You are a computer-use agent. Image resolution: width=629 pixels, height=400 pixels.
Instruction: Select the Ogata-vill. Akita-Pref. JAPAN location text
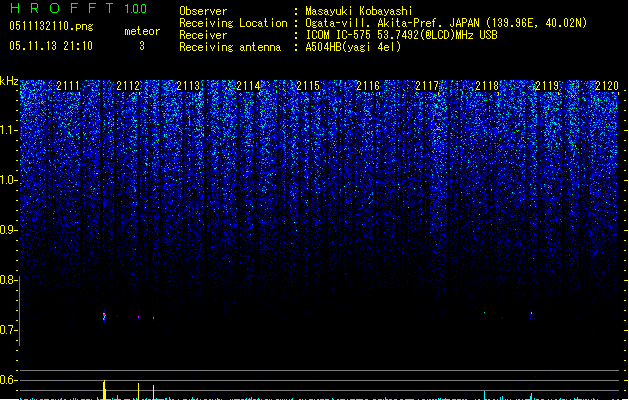click(446, 23)
